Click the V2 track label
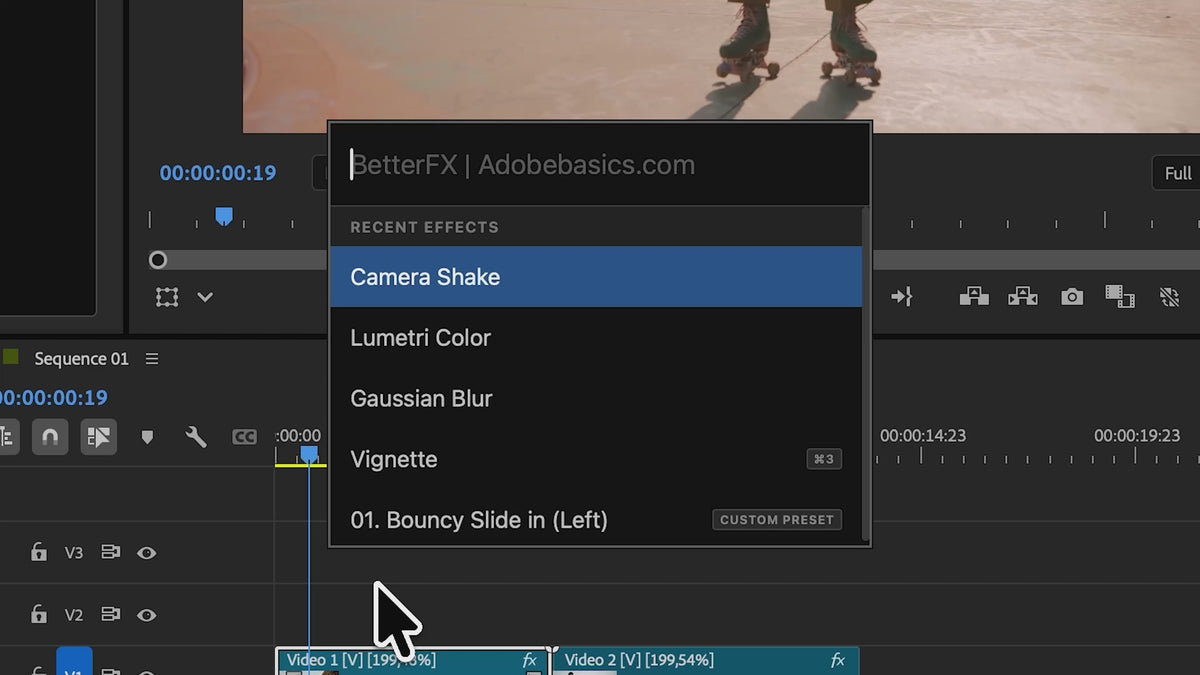The image size is (1200, 675). 74,615
